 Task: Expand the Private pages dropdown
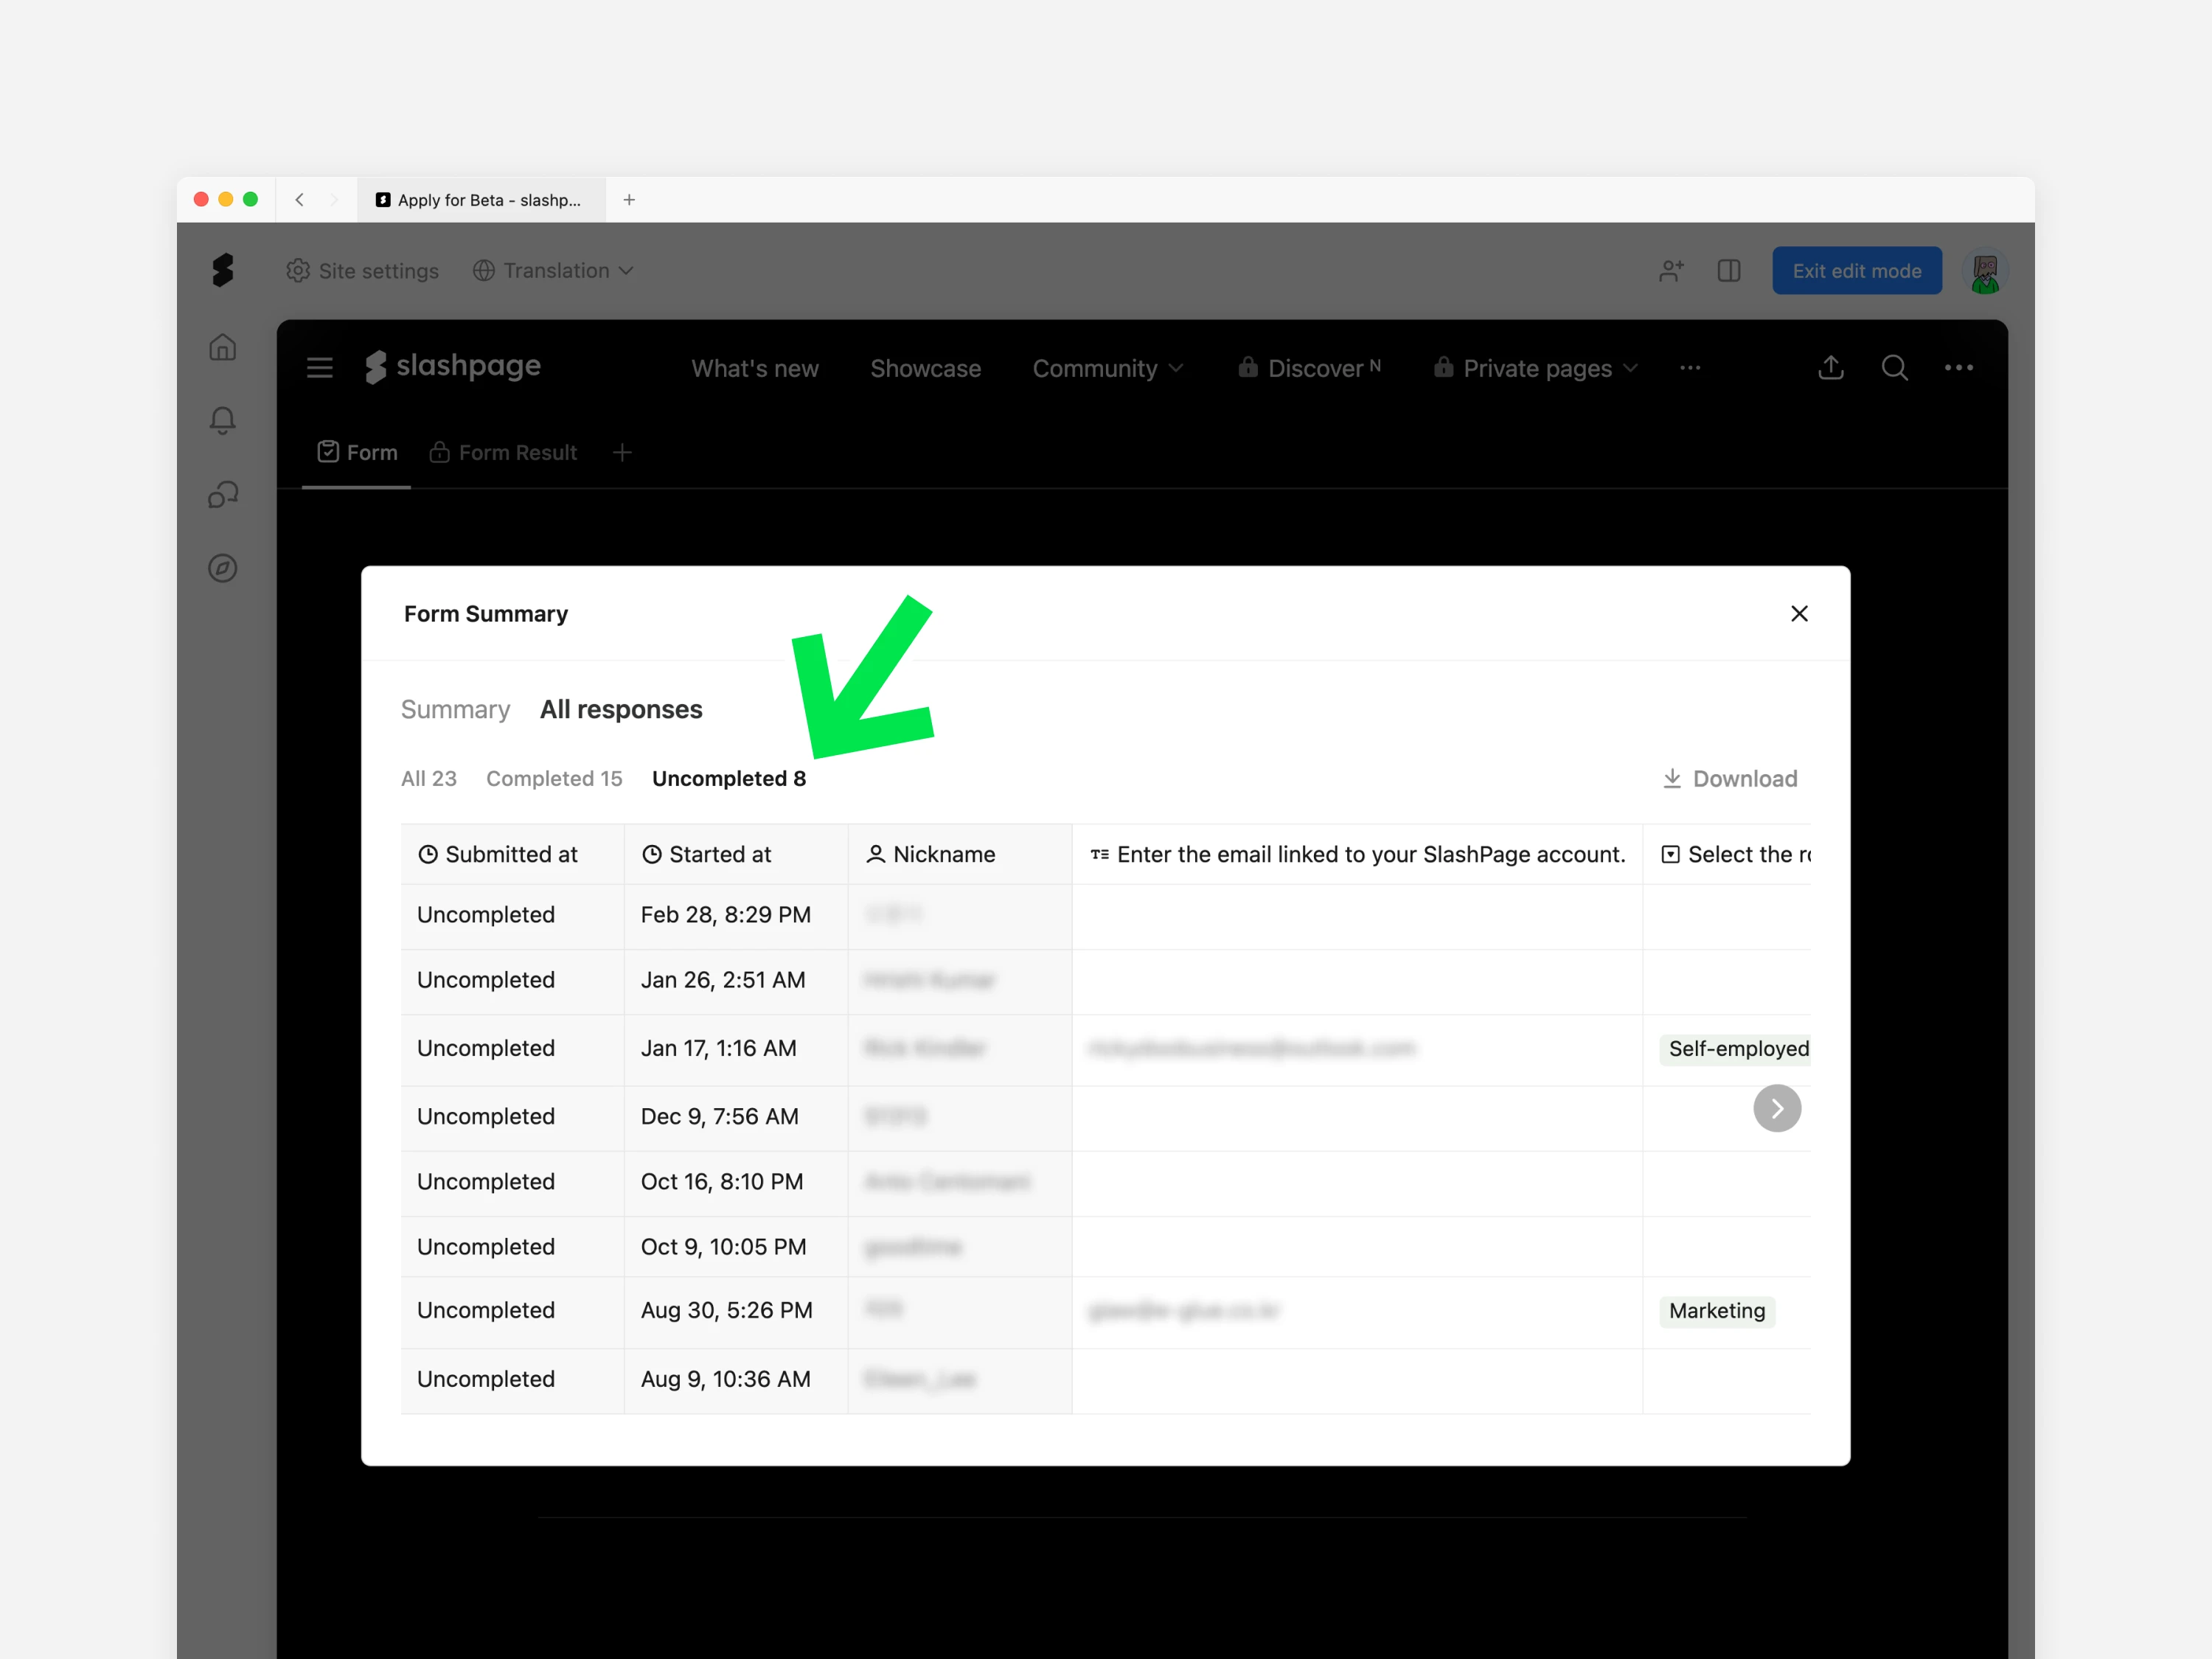click(x=1536, y=368)
